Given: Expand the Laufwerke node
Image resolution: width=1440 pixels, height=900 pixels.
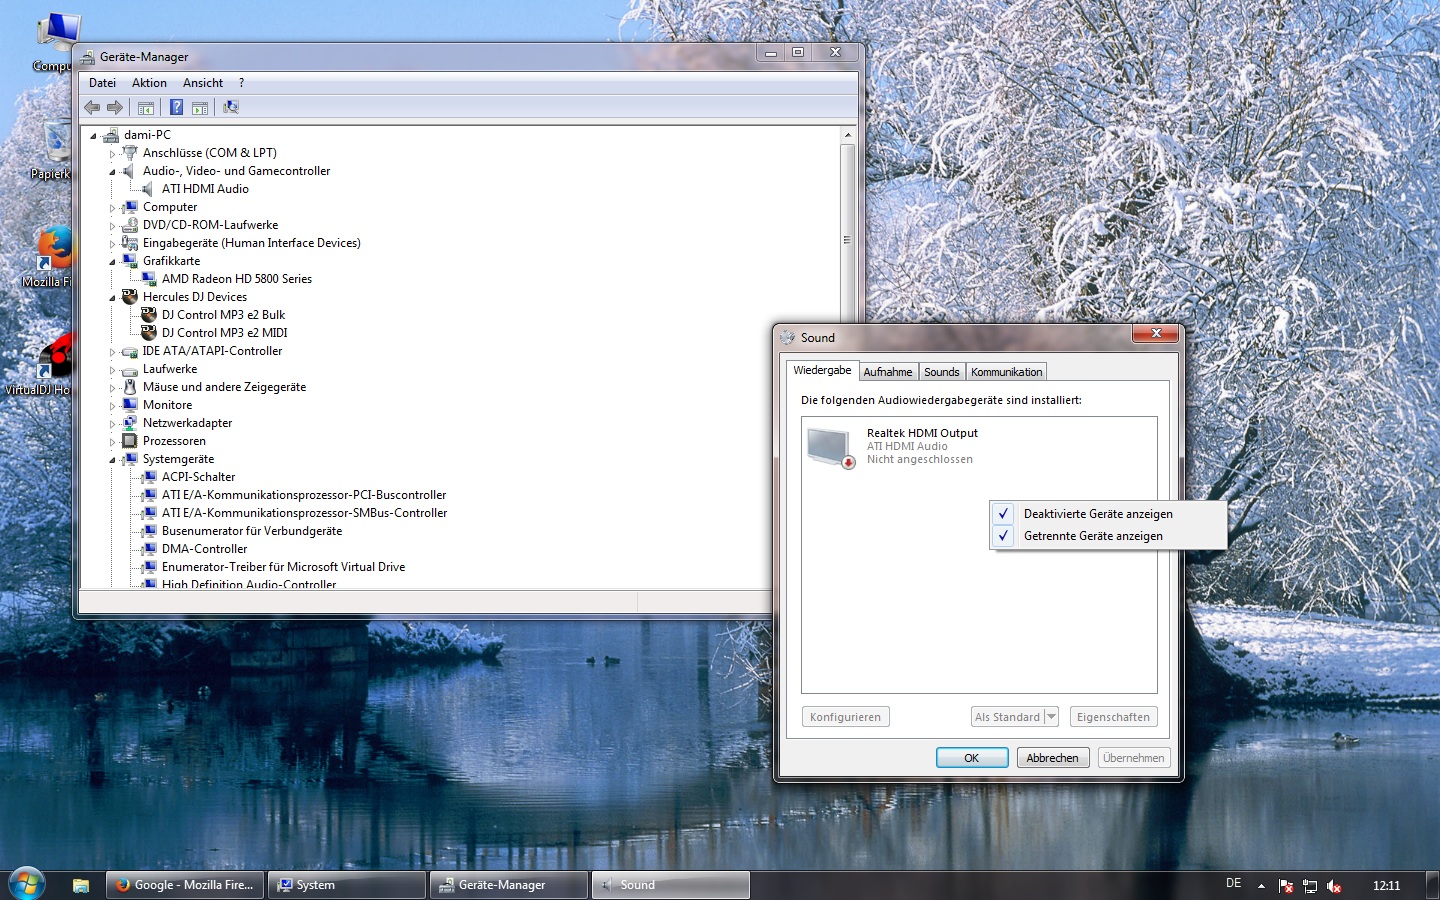Looking at the screenshot, I should [112, 370].
